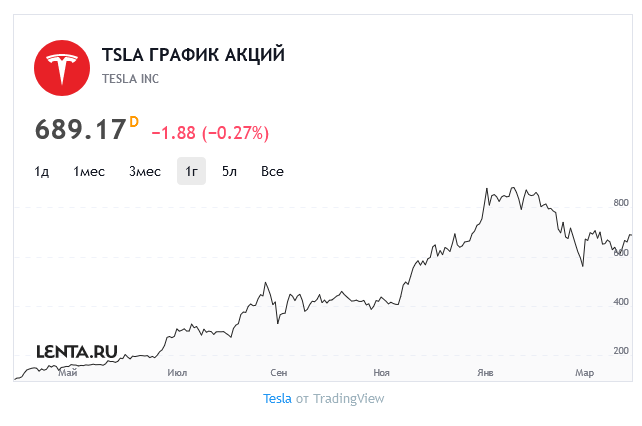The image size is (642, 426).
Task: Choose the selected 1г range tab
Action: (x=191, y=171)
